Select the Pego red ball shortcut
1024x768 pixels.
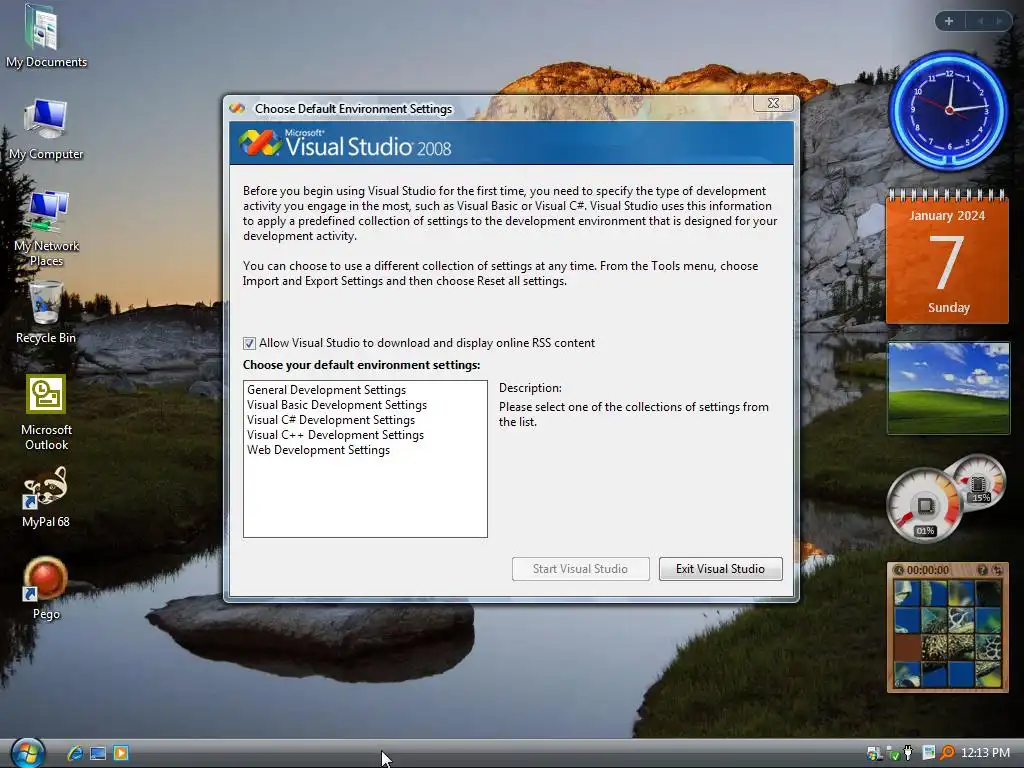pos(46,588)
